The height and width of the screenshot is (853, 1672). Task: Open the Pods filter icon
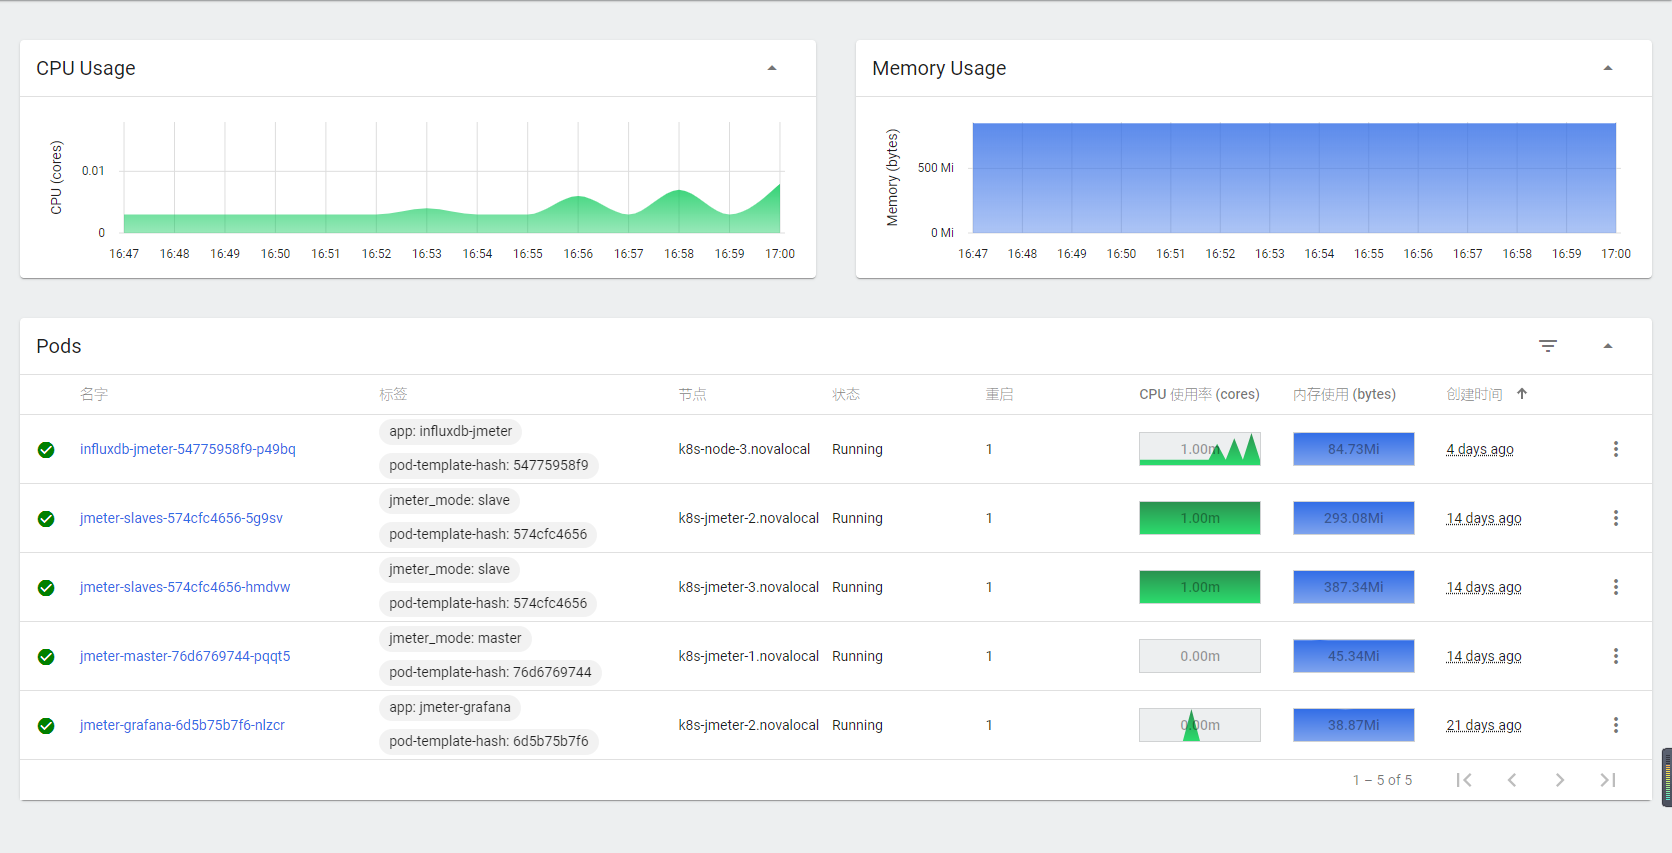coord(1548,346)
